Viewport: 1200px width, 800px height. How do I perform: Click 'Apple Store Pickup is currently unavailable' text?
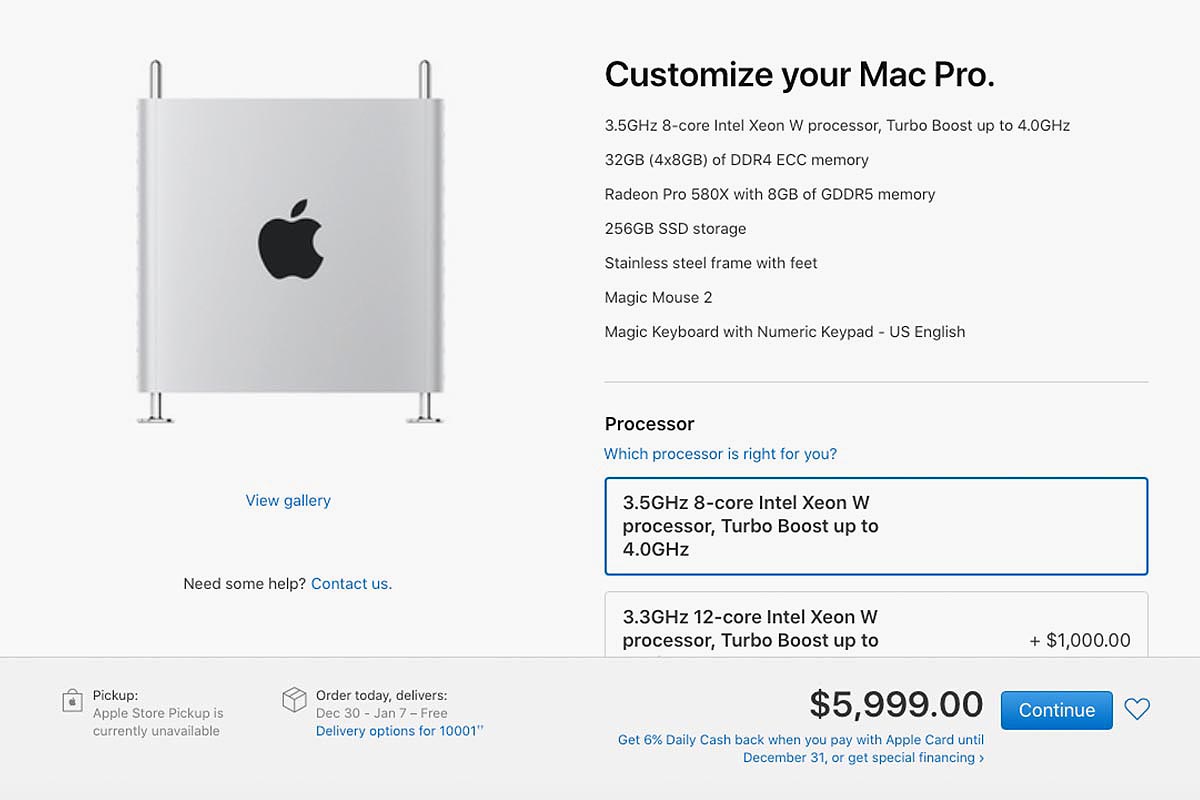[158, 722]
